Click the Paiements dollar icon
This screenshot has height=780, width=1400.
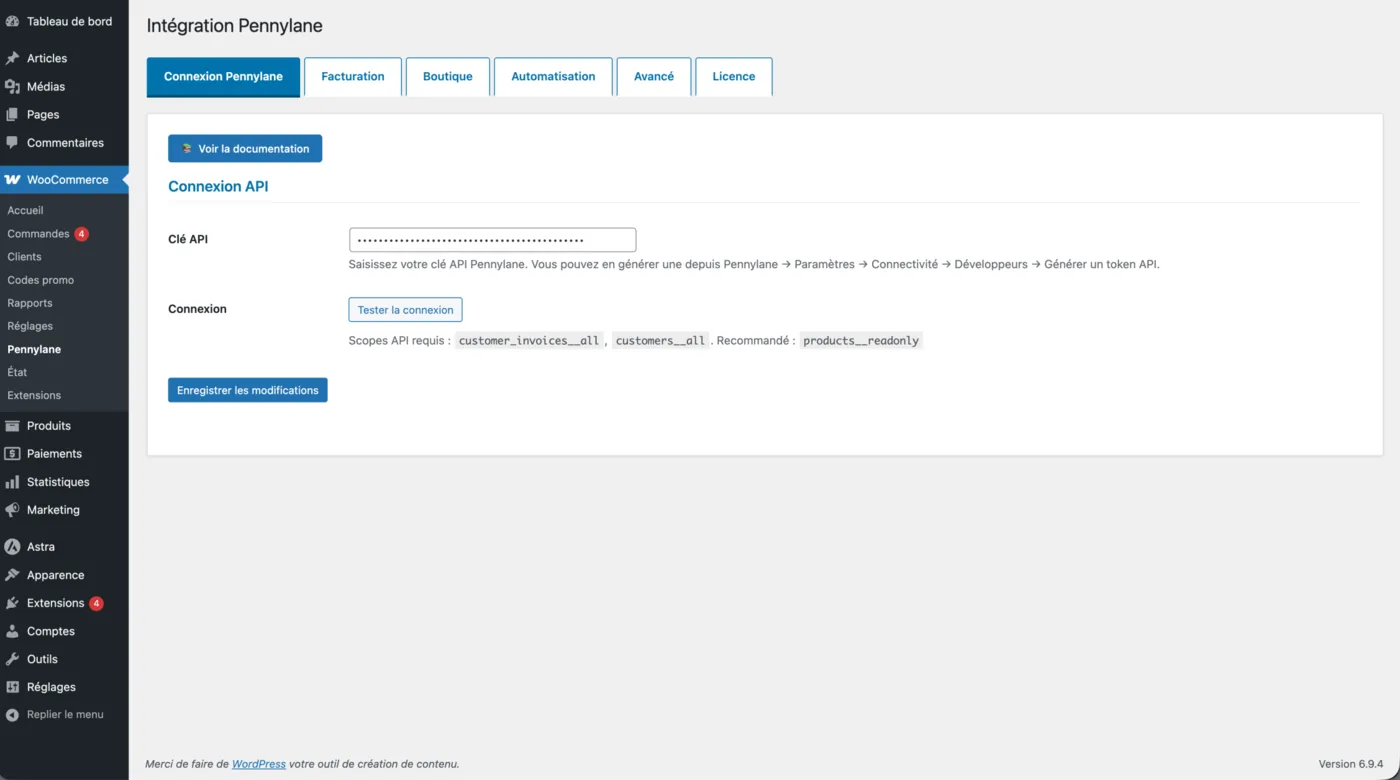(12, 453)
